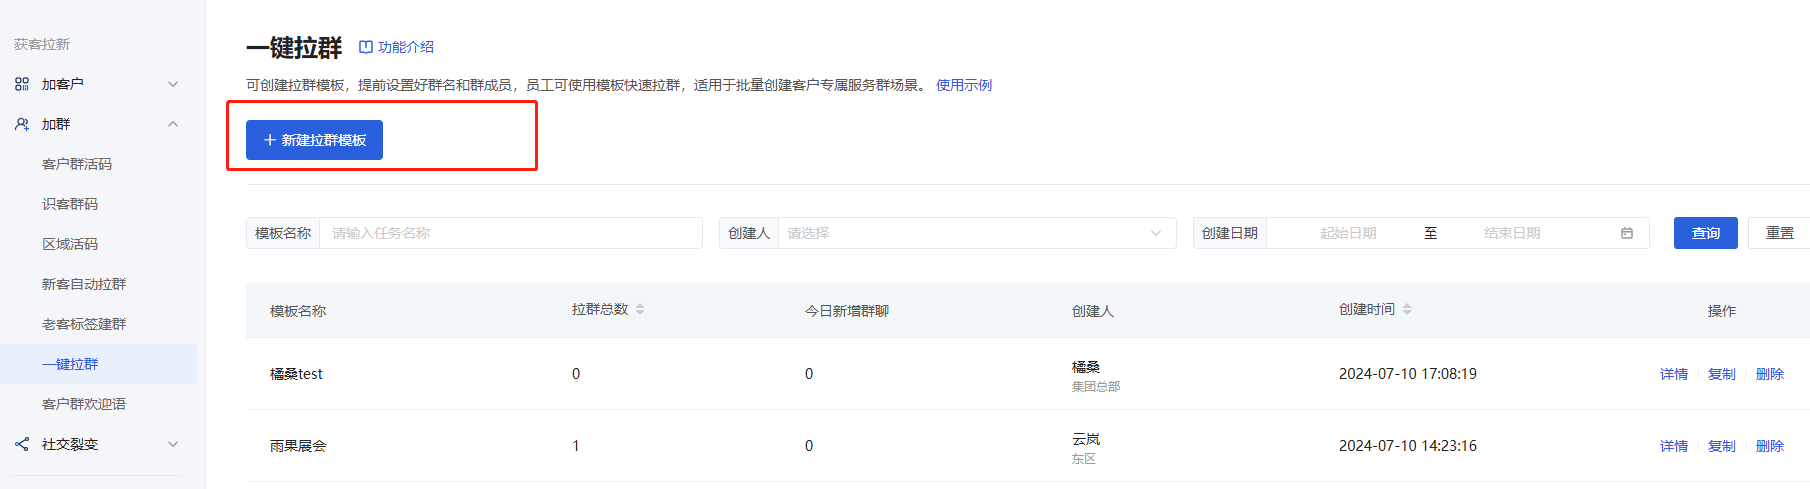Click the 今日新增群聊 column header
1810x489 pixels.
pyautogui.click(x=847, y=311)
